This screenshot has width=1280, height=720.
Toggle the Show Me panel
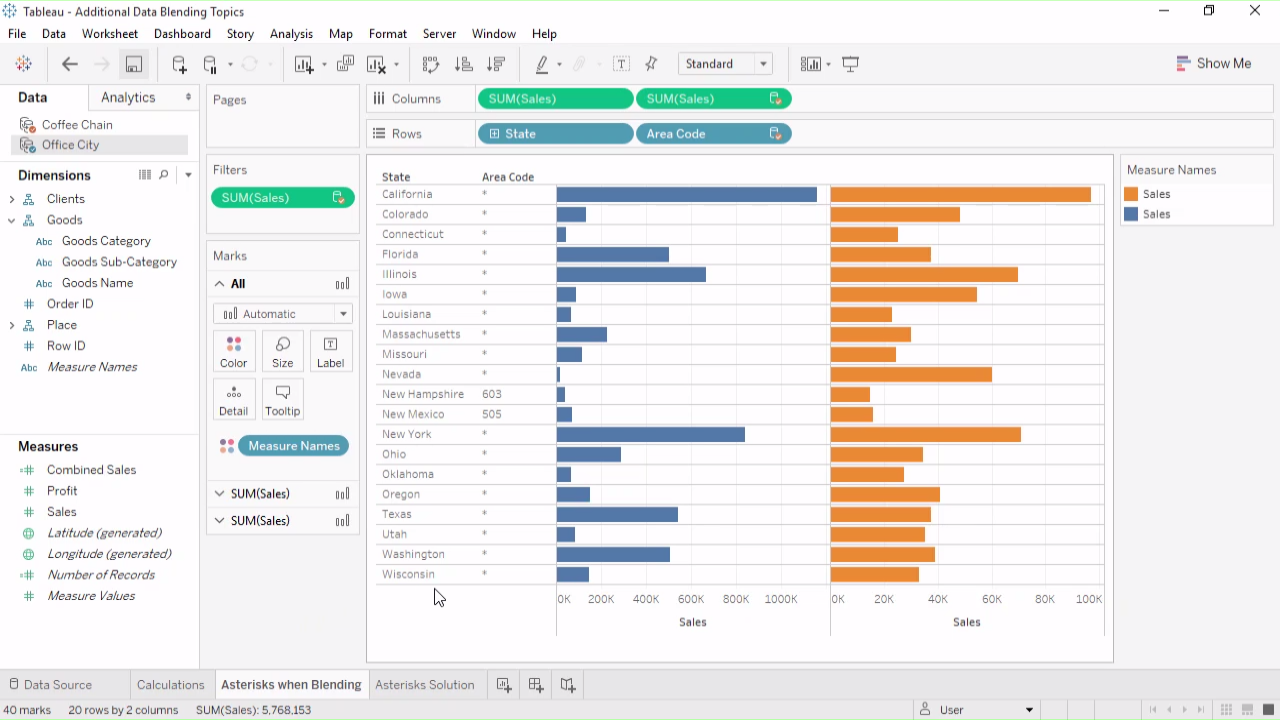click(1213, 63)
